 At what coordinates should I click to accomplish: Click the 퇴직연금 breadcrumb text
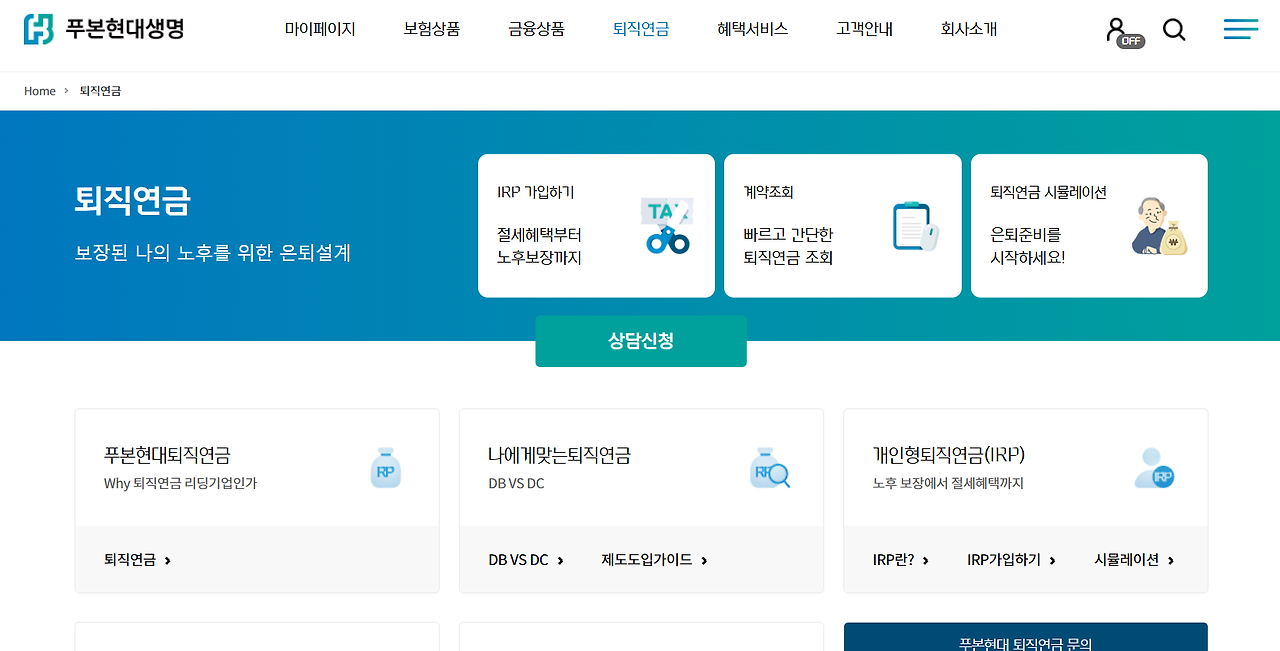click(100, 91)
